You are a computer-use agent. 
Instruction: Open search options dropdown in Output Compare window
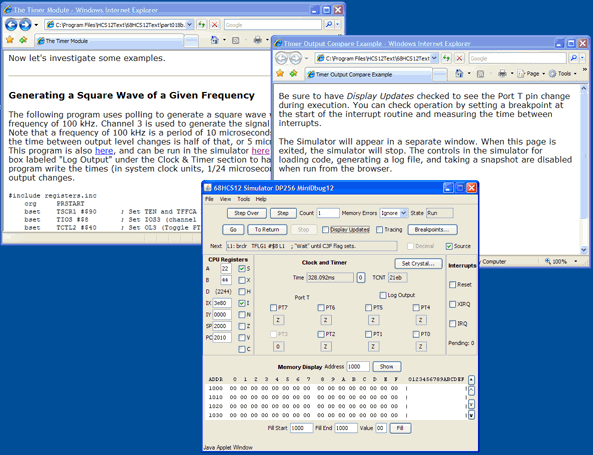pyautogui.click(x=582, y=58)
